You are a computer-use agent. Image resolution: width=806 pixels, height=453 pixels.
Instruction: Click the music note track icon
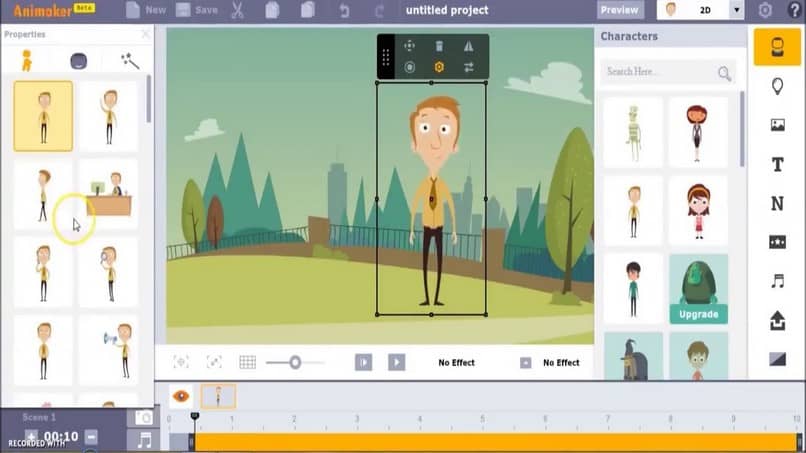144,441
